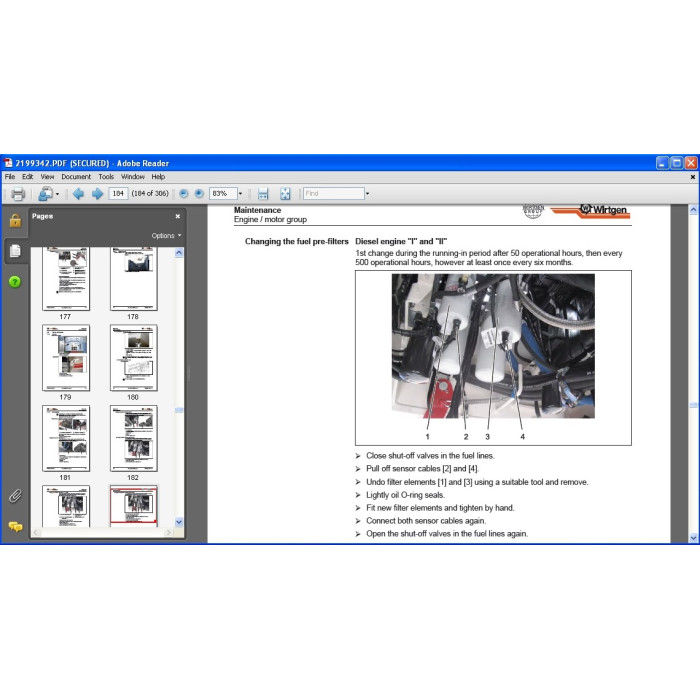
Task: Click document scrollbar down arrow
Action: (693, 538)
